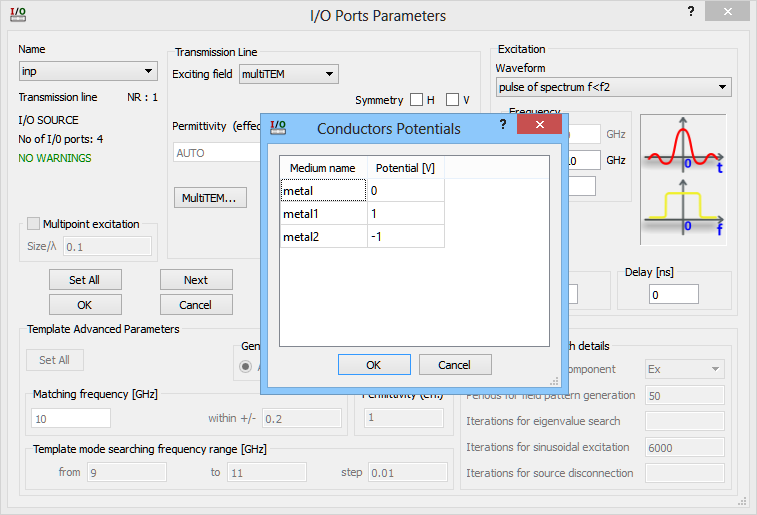Click the Delay [ns] input field

674,295
